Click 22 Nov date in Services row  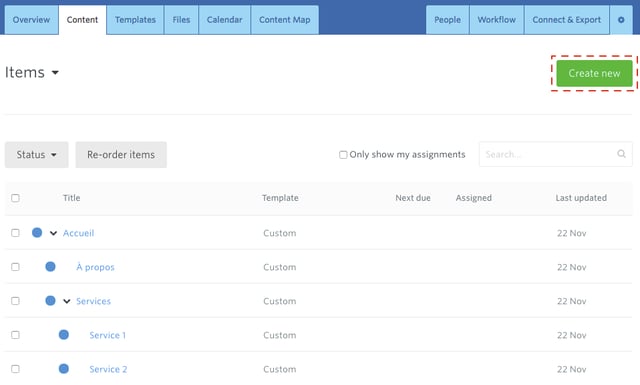coord(571,301)
